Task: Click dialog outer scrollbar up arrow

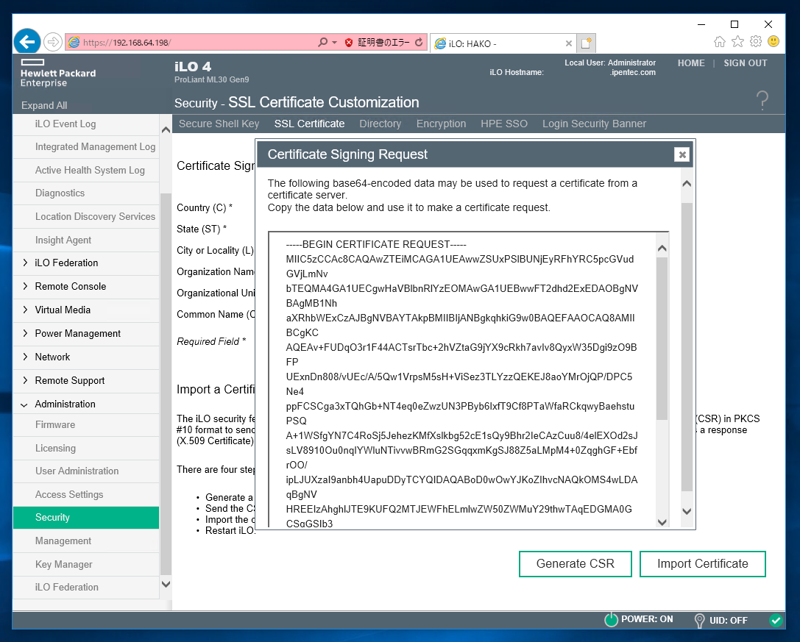Action: [x=687, y=184]
